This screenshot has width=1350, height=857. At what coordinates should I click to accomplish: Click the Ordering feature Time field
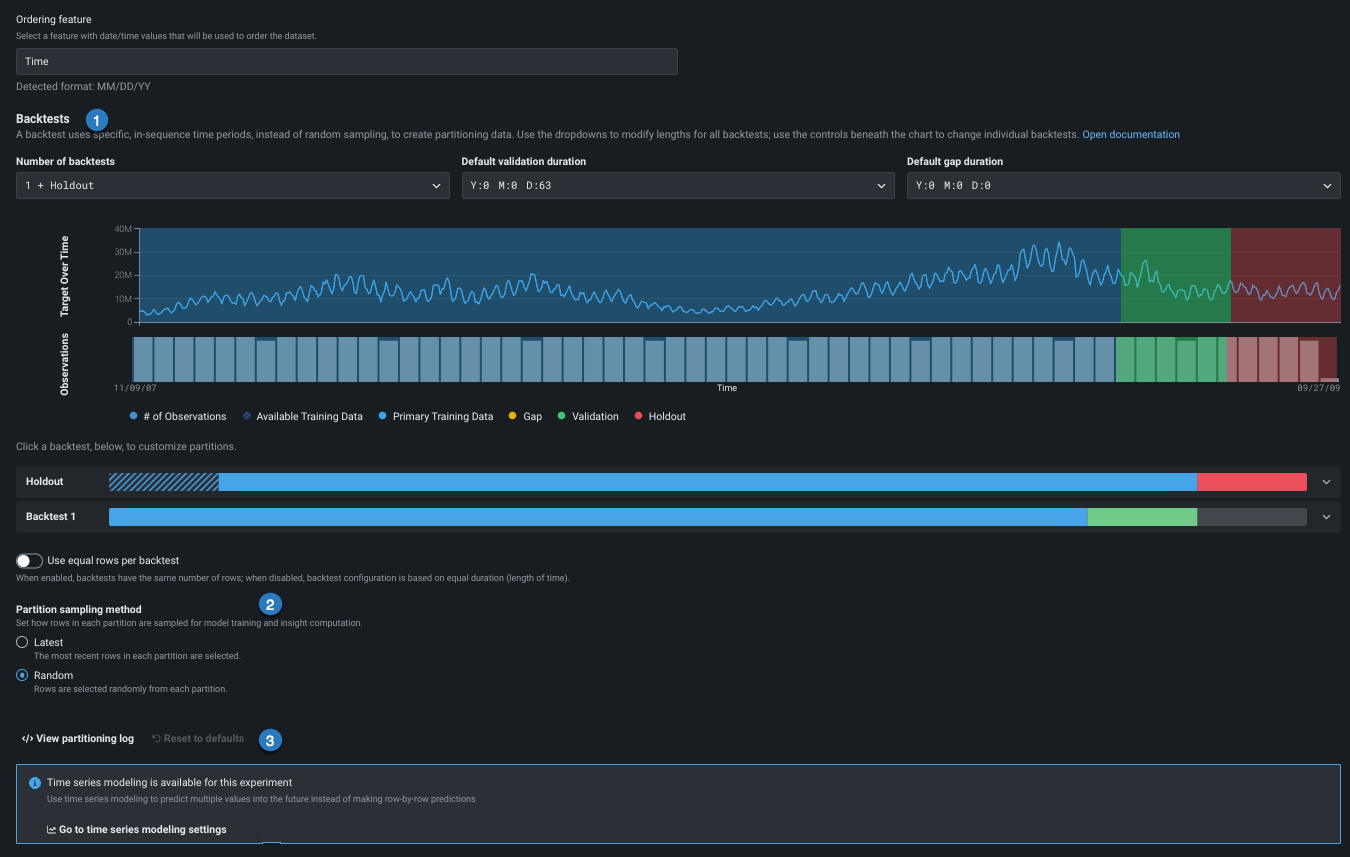(x=346, y=62)
